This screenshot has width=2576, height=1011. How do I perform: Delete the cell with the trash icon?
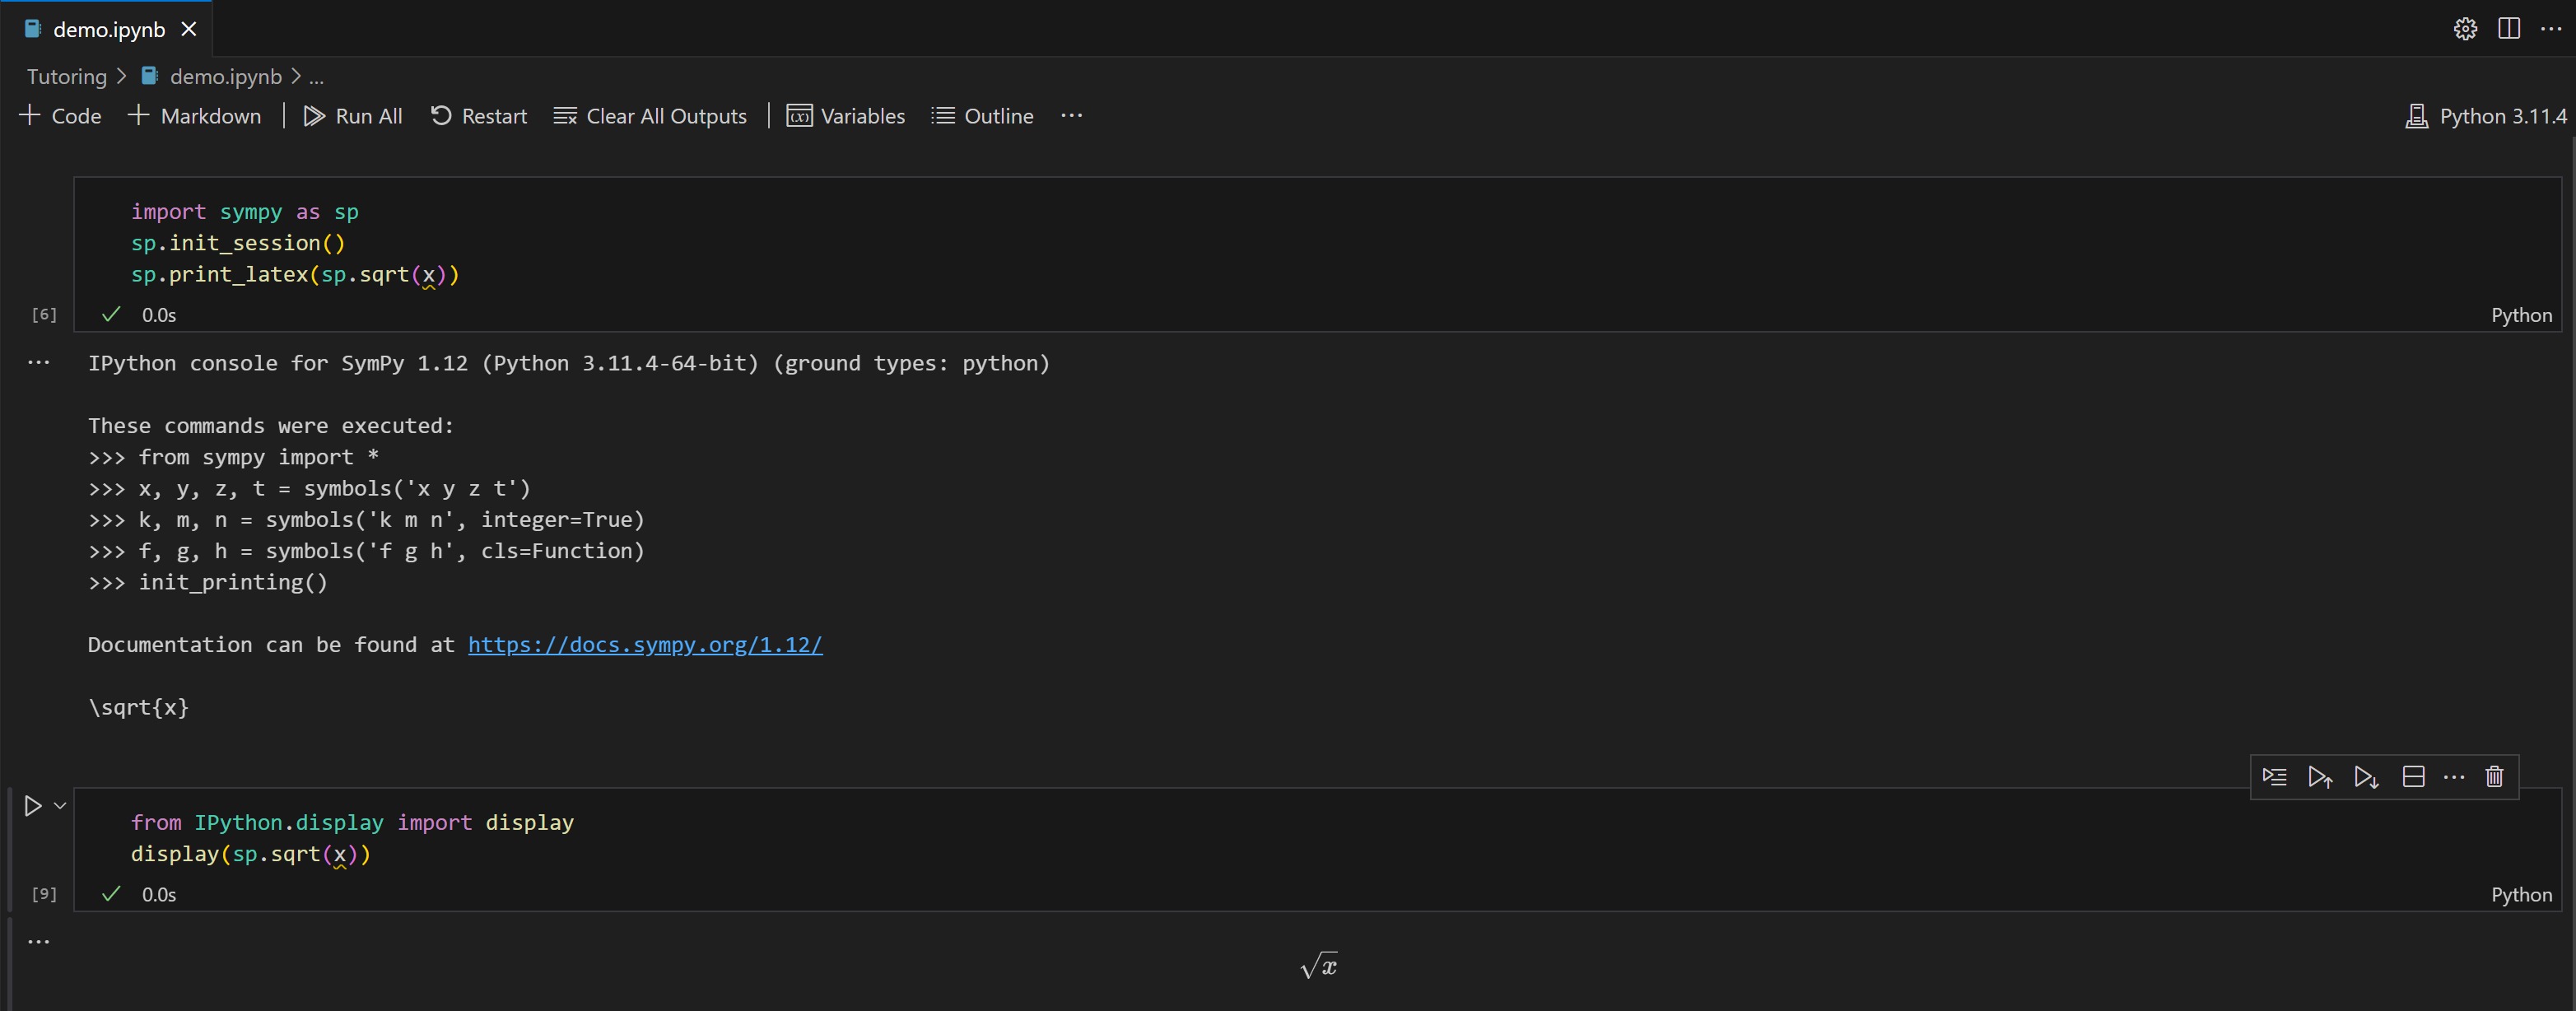pos(2493,777)
